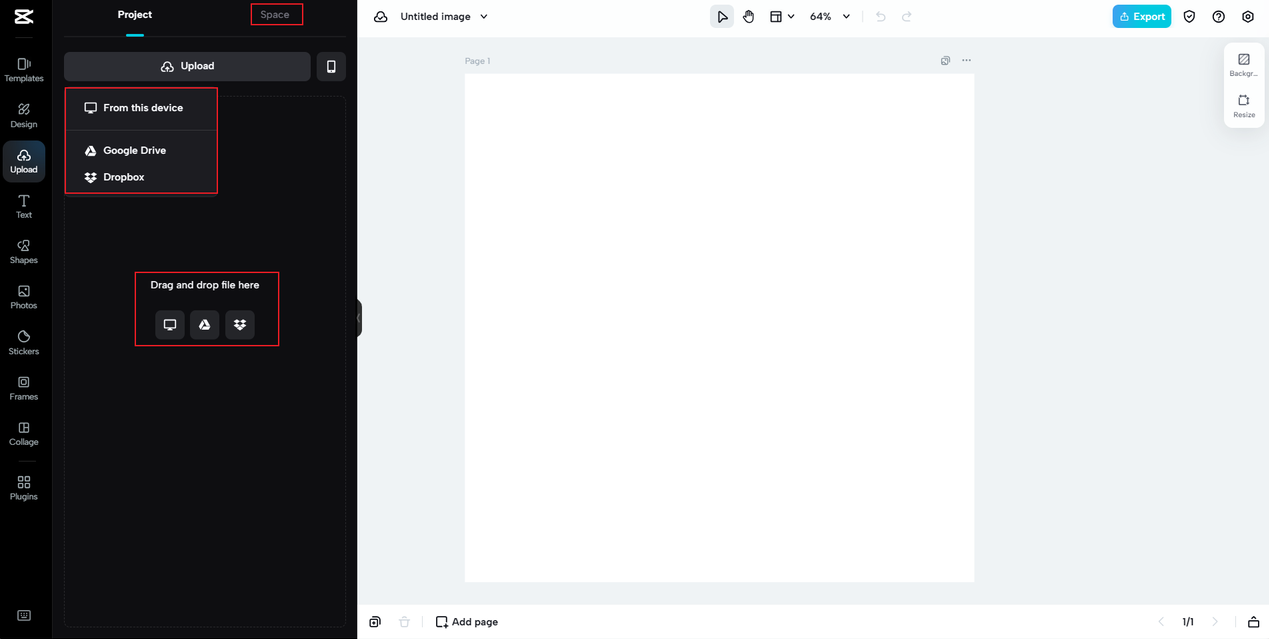Select the Upload sidebar icon
Viewport: 1269px width, 639px height.
point(24,161)
